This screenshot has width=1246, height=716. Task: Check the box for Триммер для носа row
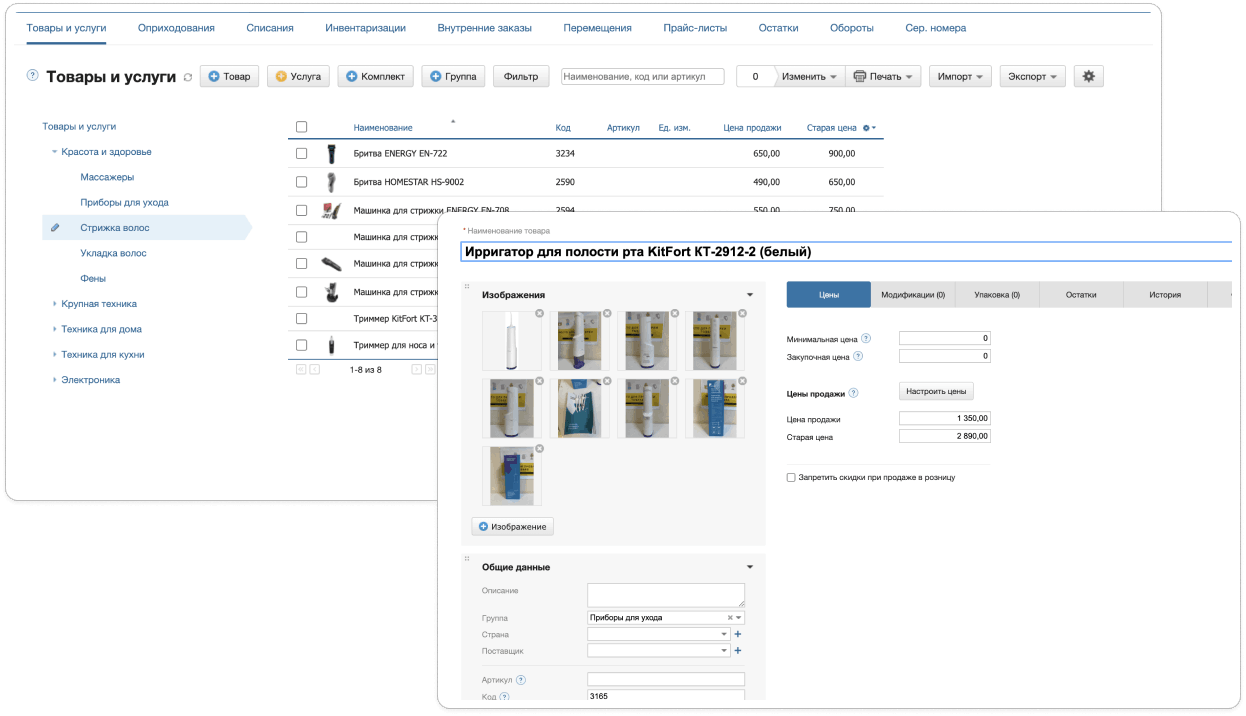pos(302,345)
